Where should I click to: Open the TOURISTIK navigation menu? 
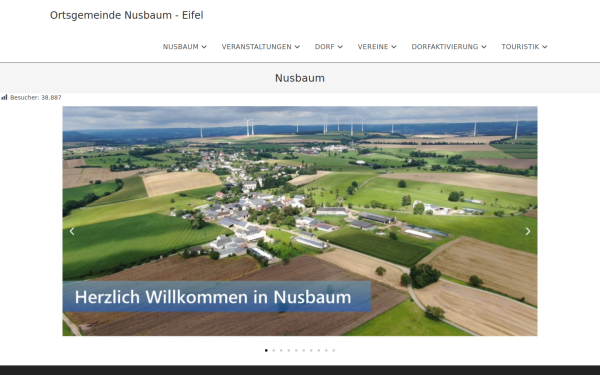(524, 47)
